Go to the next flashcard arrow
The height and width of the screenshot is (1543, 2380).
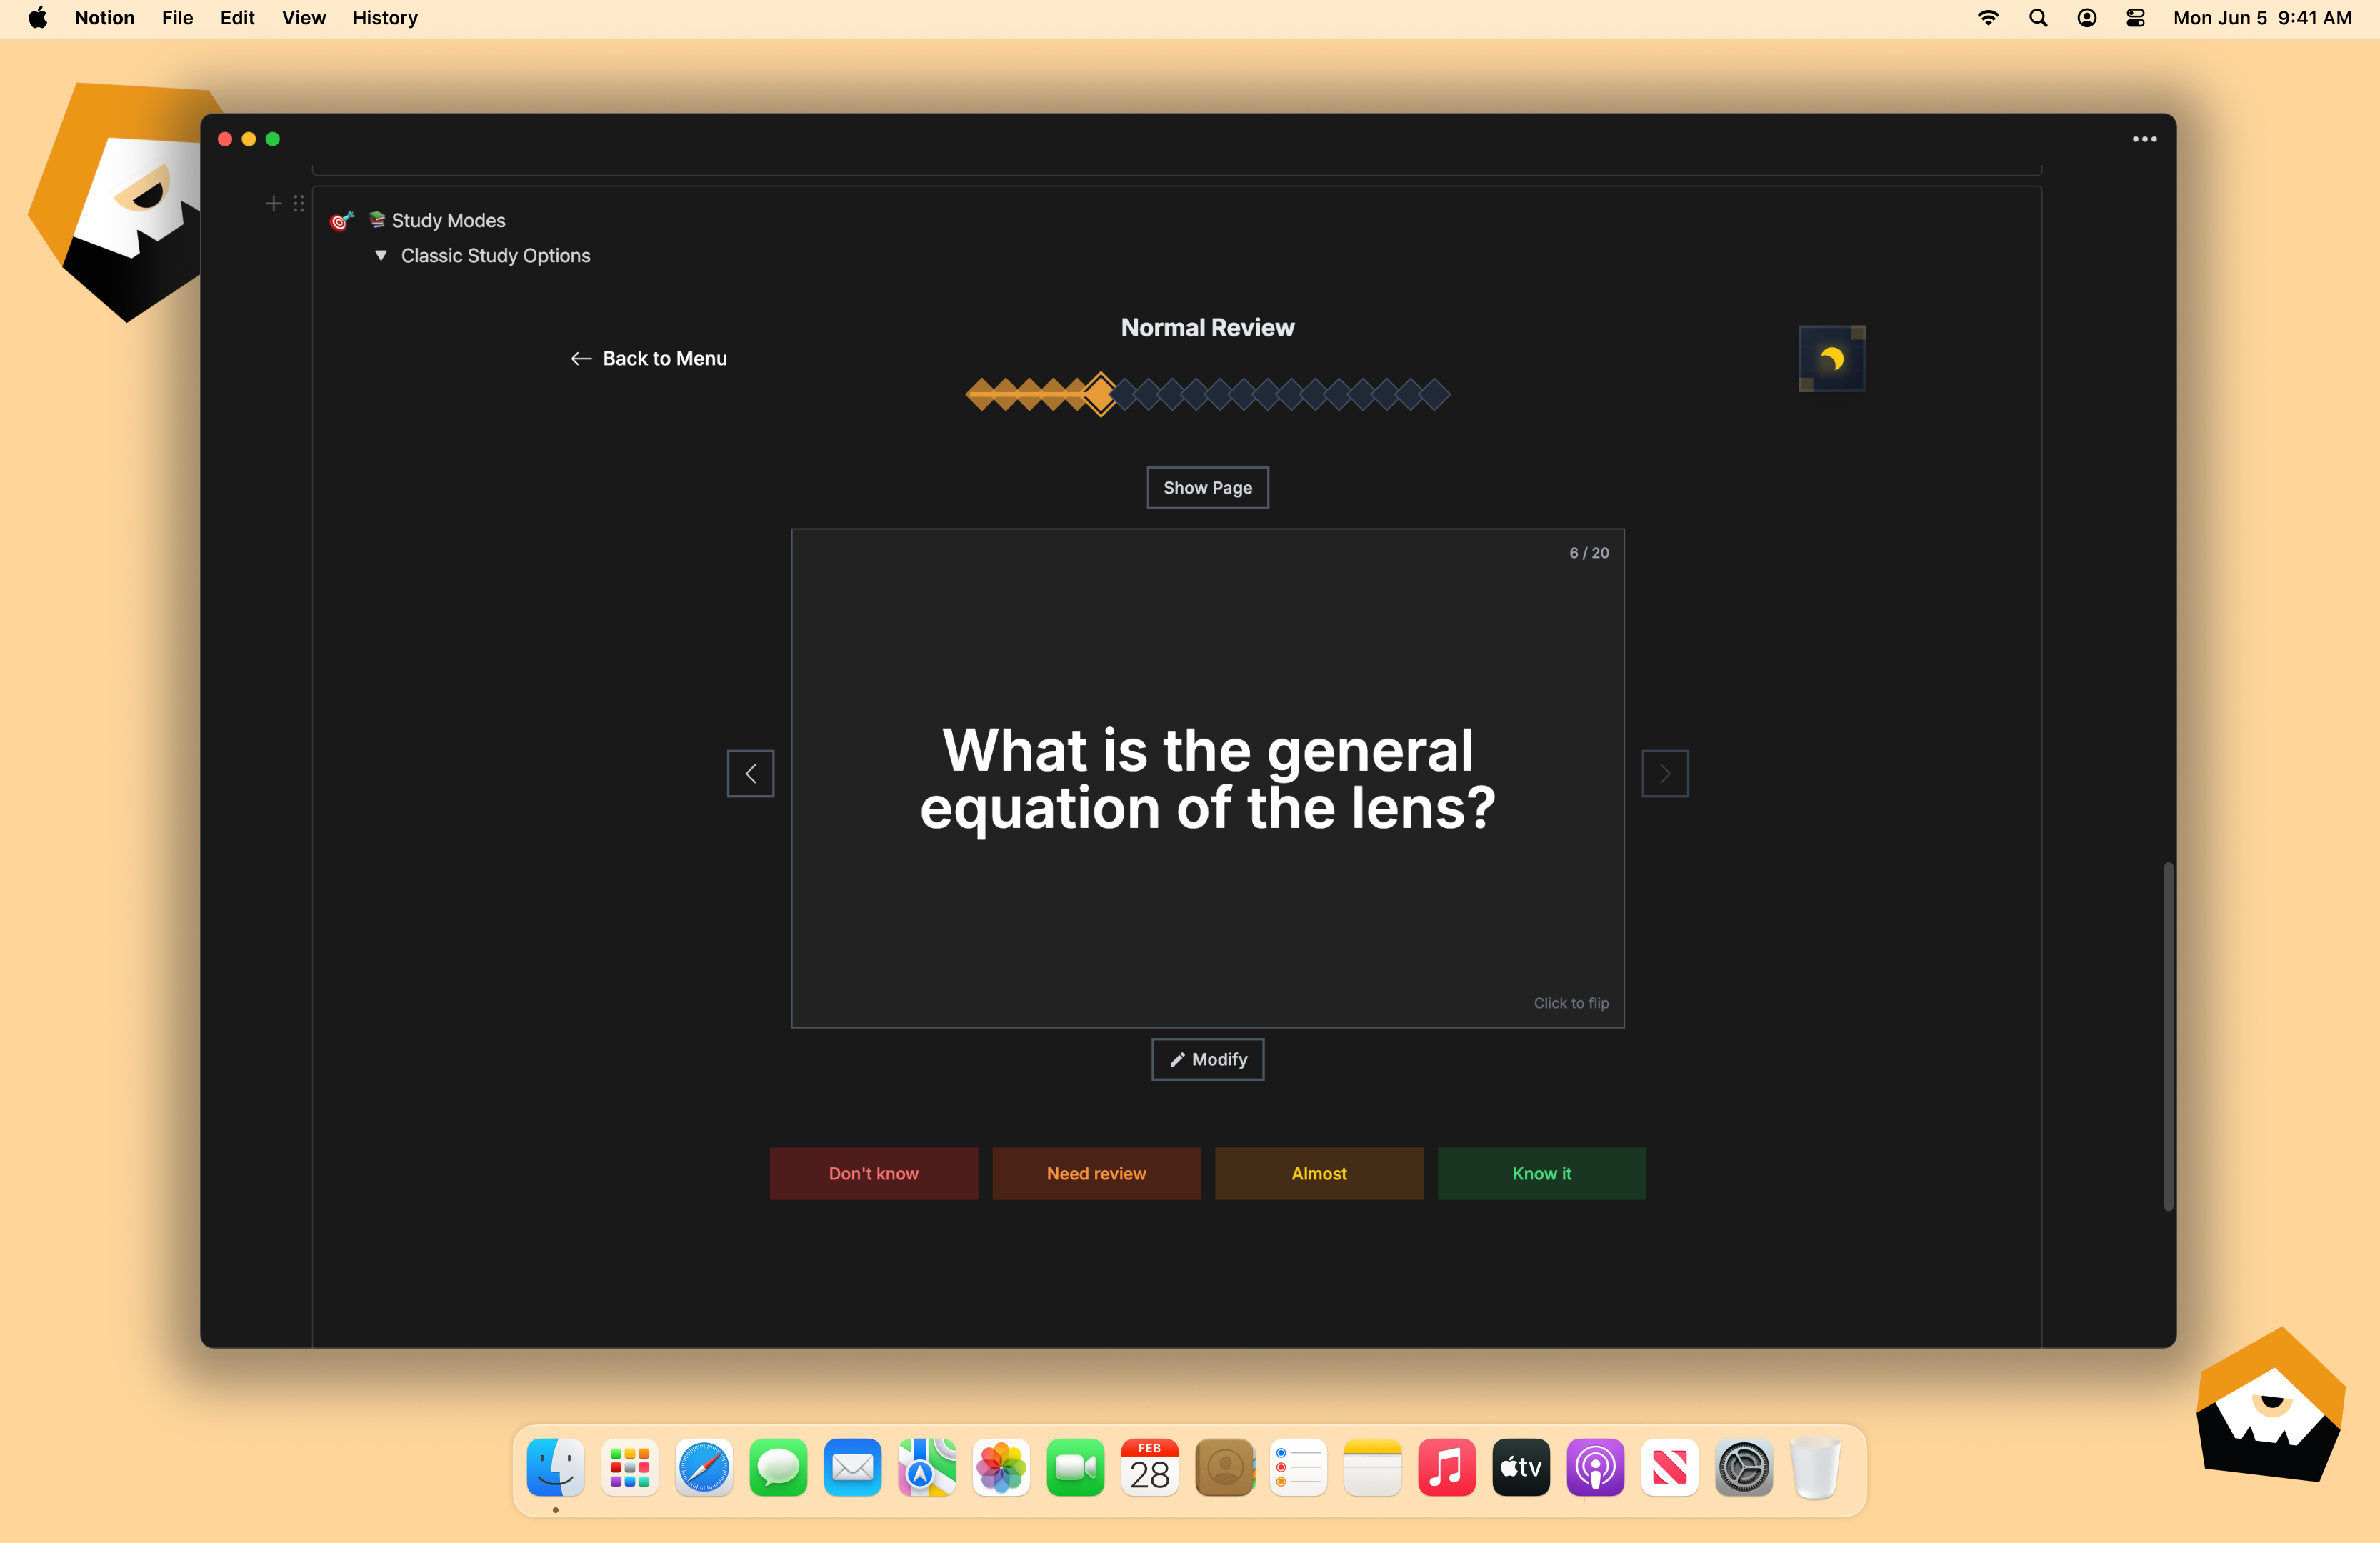coord(1665,773)
